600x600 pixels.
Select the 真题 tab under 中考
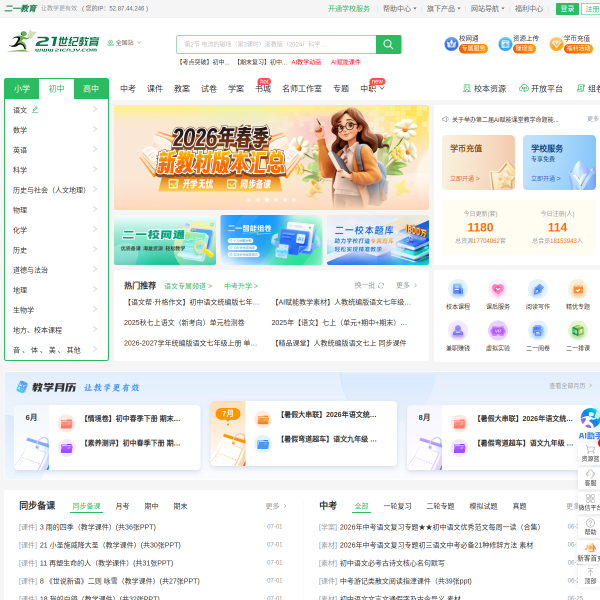(519, 506)
